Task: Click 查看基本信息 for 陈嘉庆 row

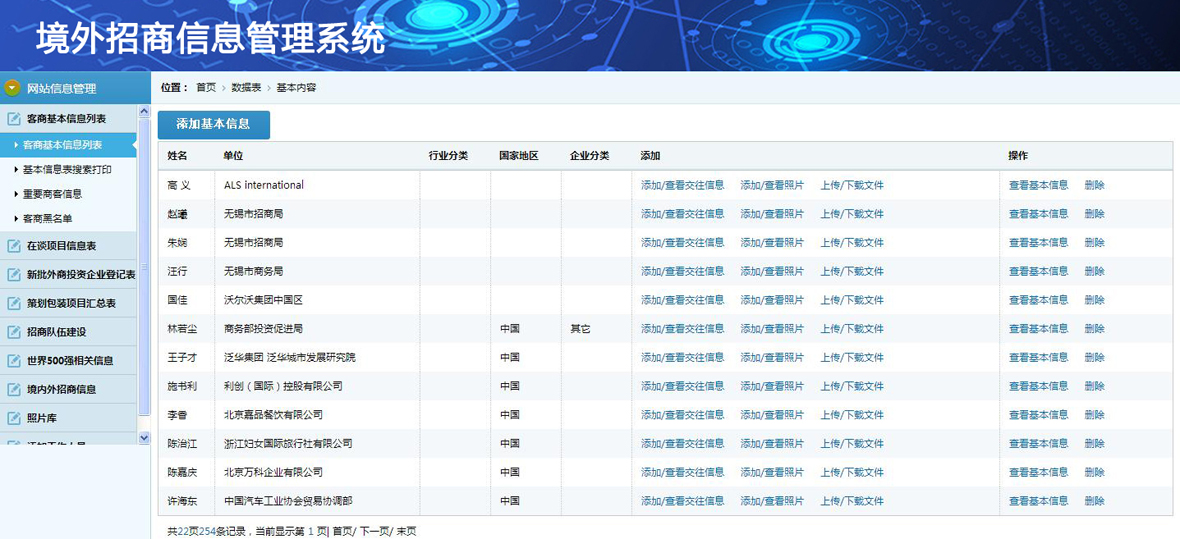Action: tap(1039, 472)
